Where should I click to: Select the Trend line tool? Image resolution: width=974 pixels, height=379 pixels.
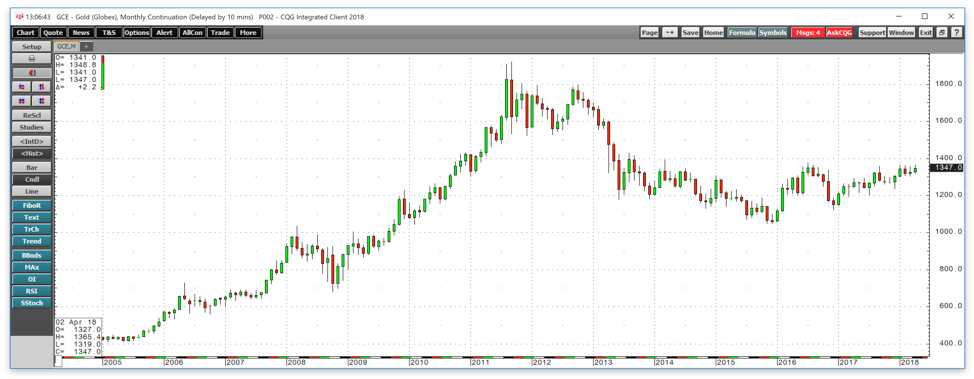click(32, 241)
